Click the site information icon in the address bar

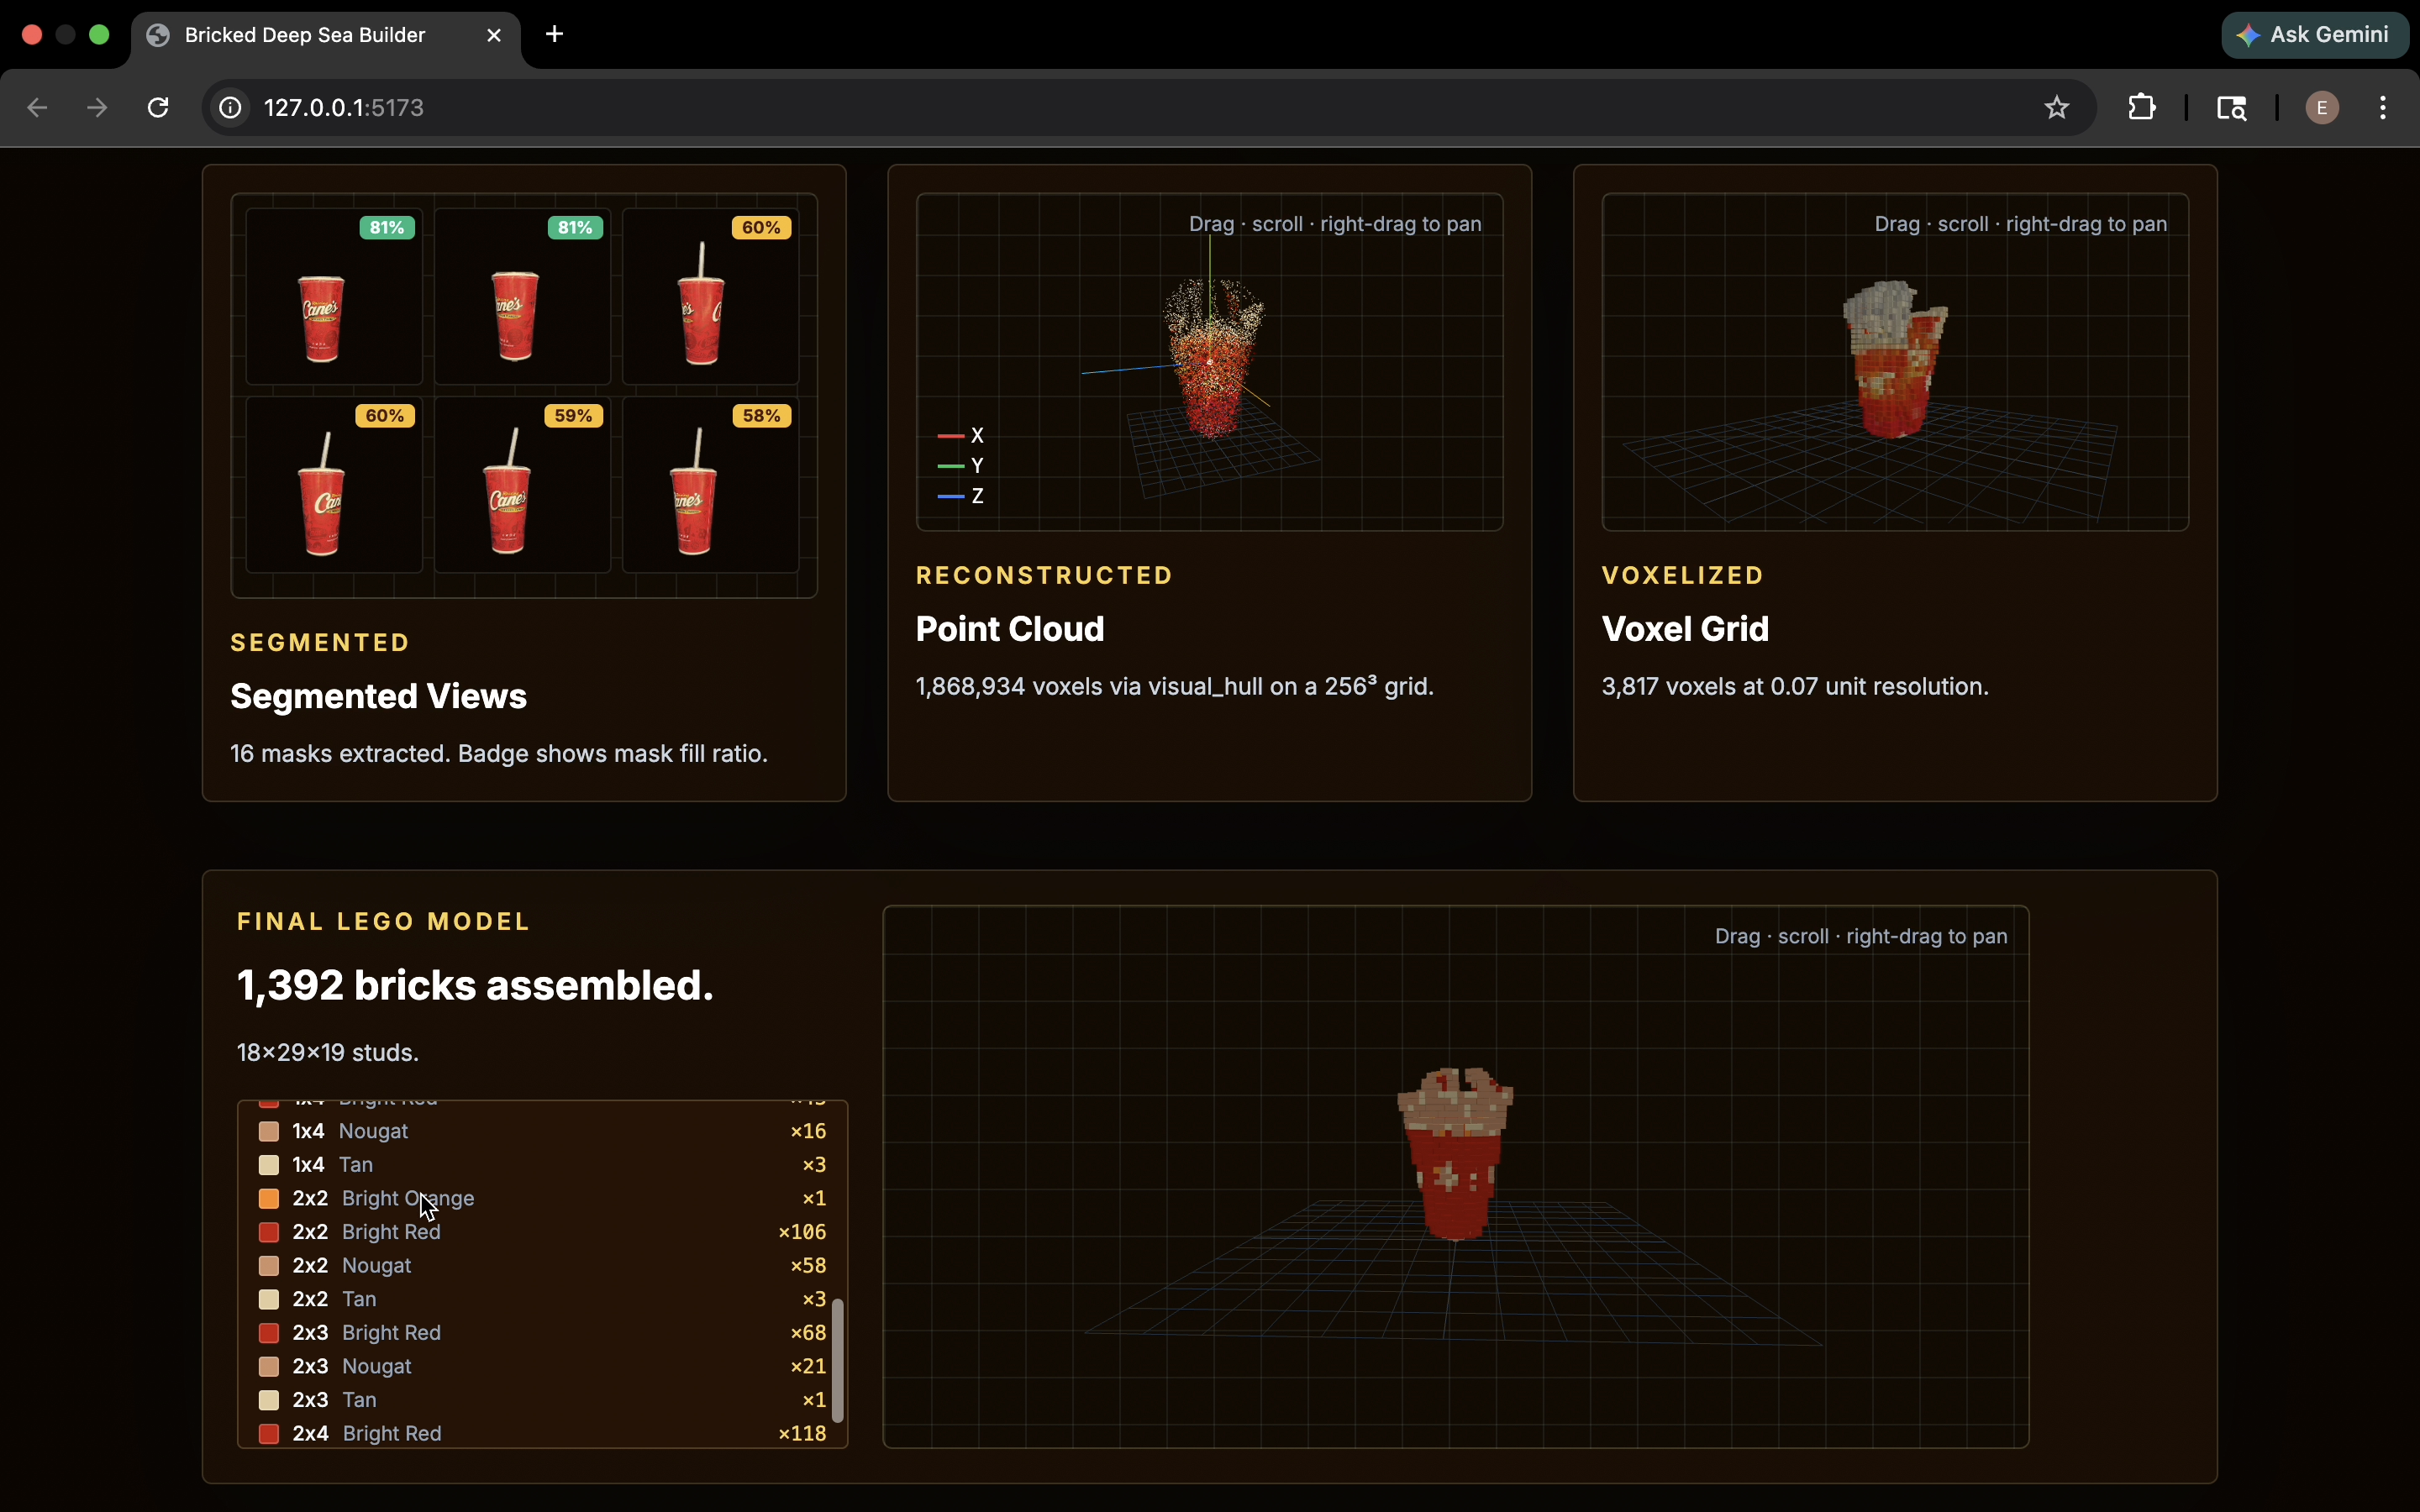pyautogui.click(x=231, y=107)
